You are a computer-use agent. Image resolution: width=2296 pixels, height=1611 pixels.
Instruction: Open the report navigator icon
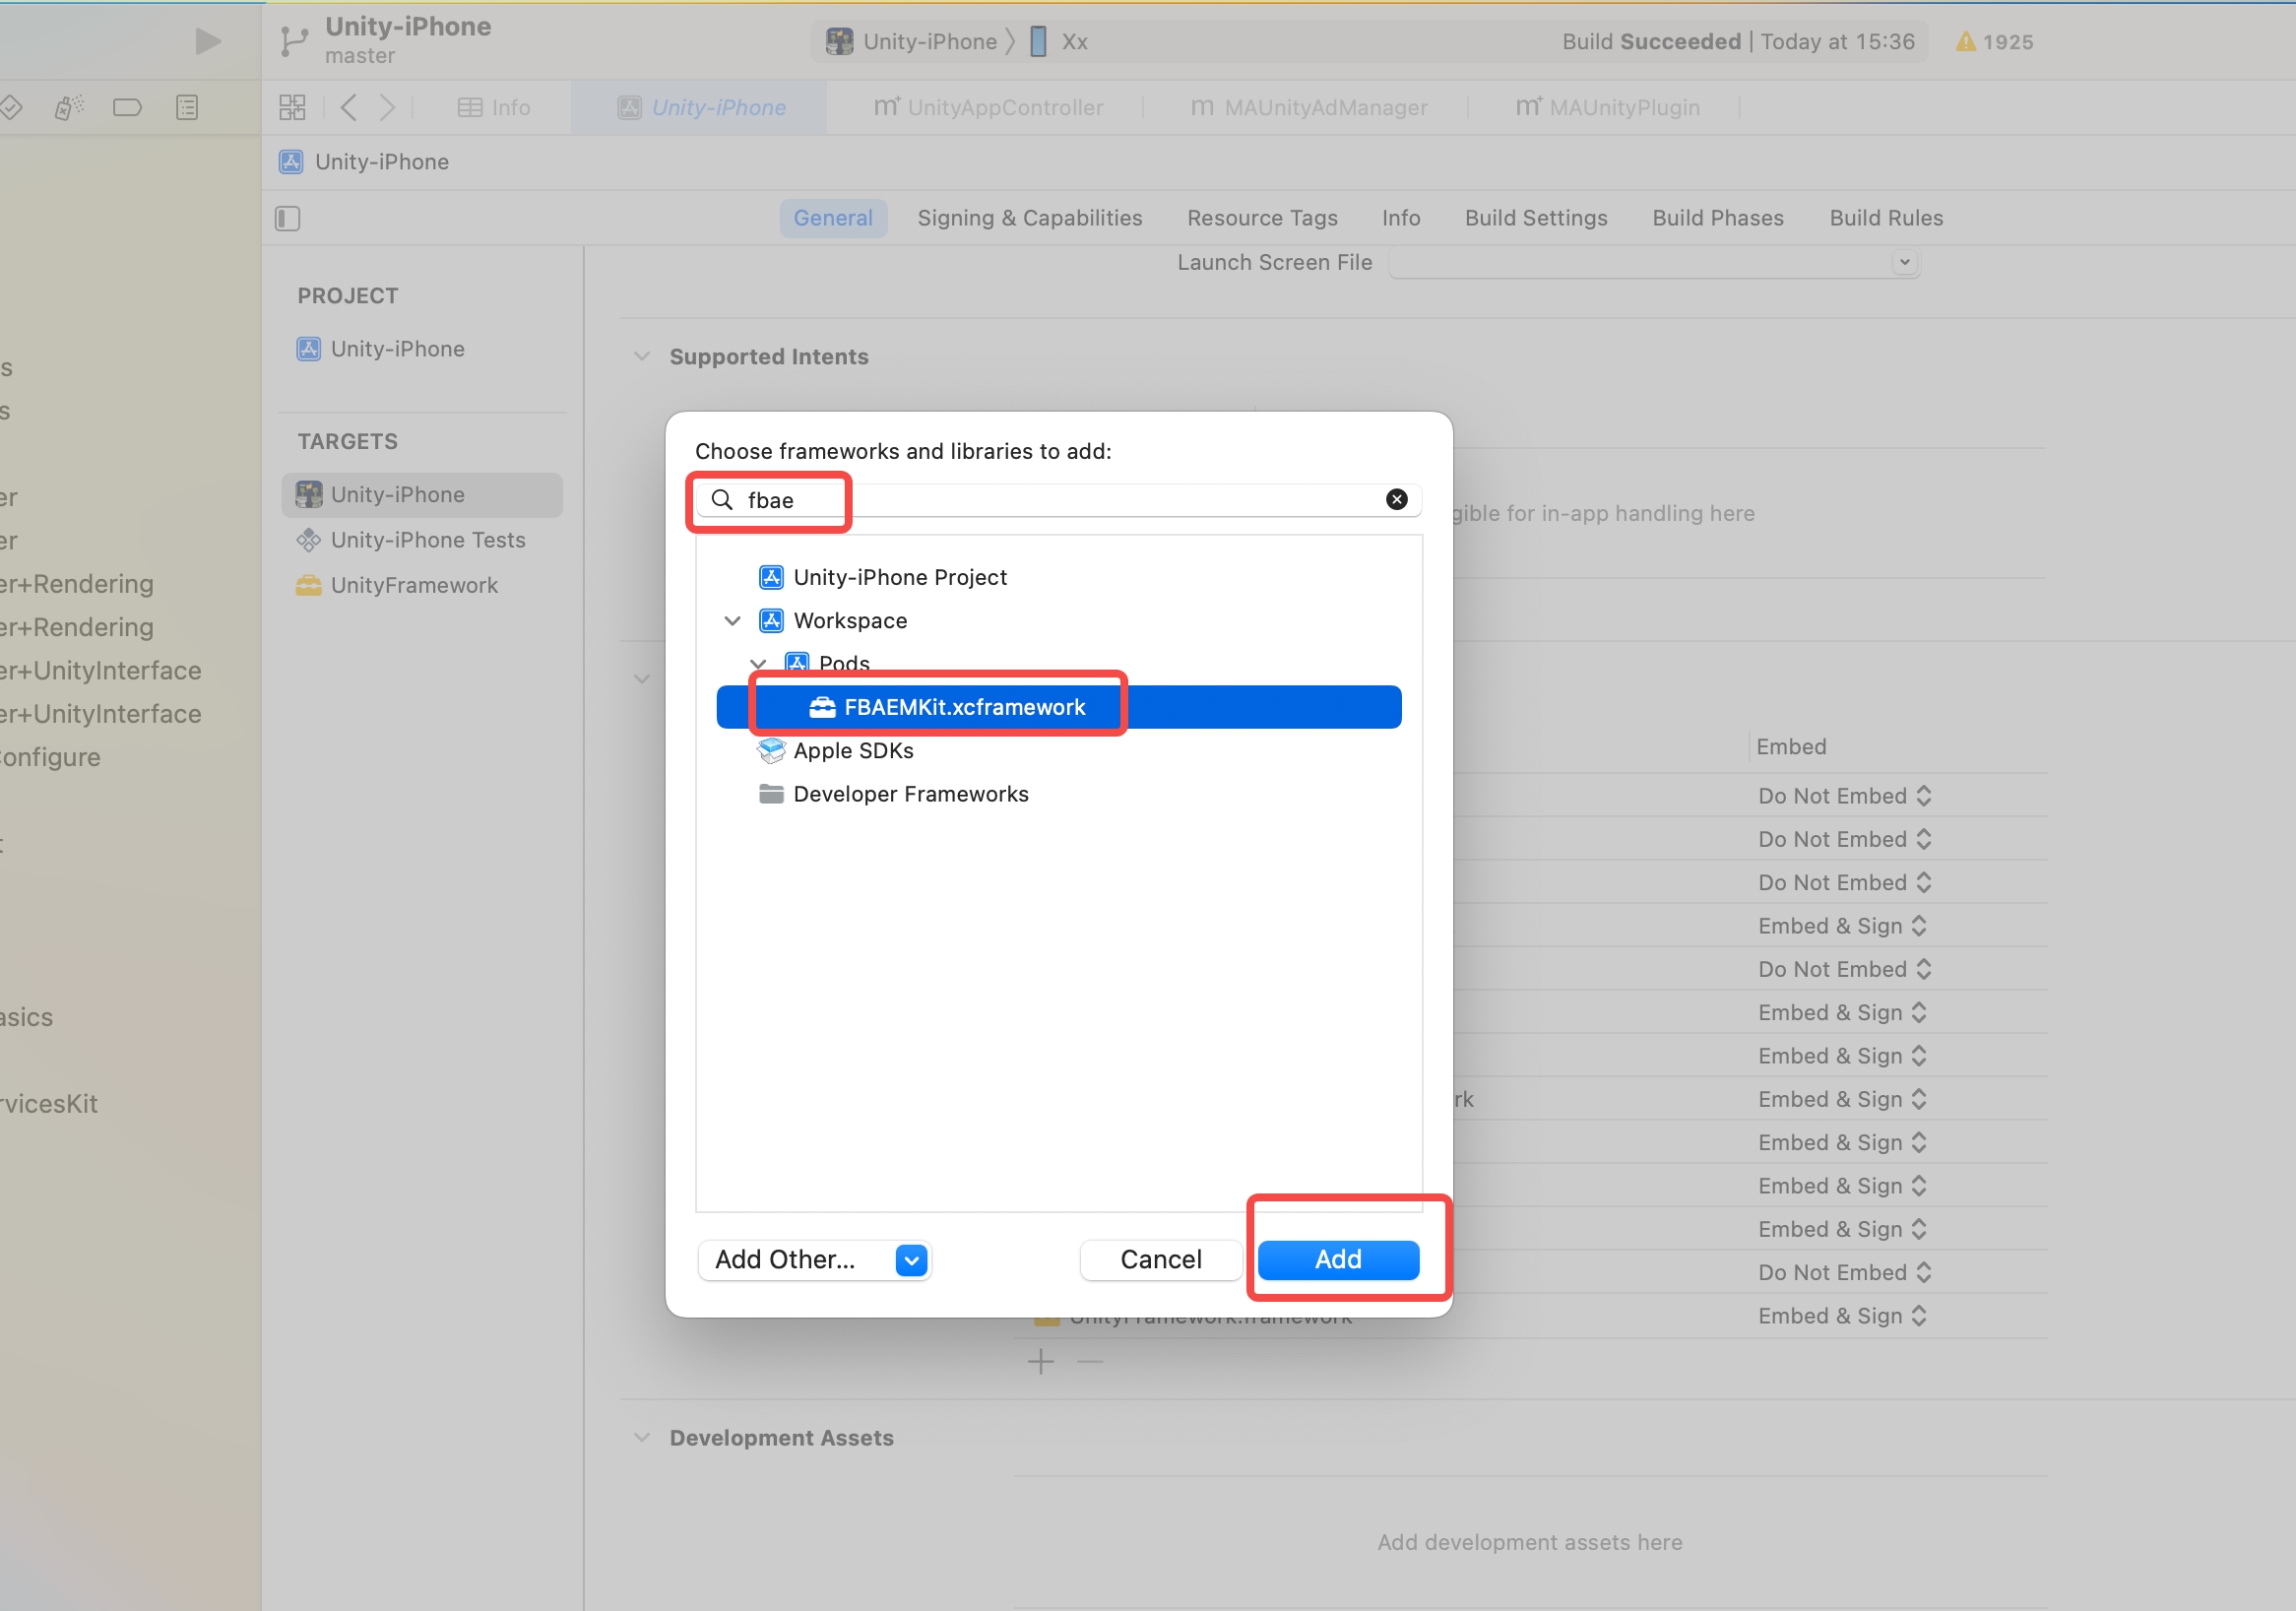pyautogui.click(x=187, y=107)
